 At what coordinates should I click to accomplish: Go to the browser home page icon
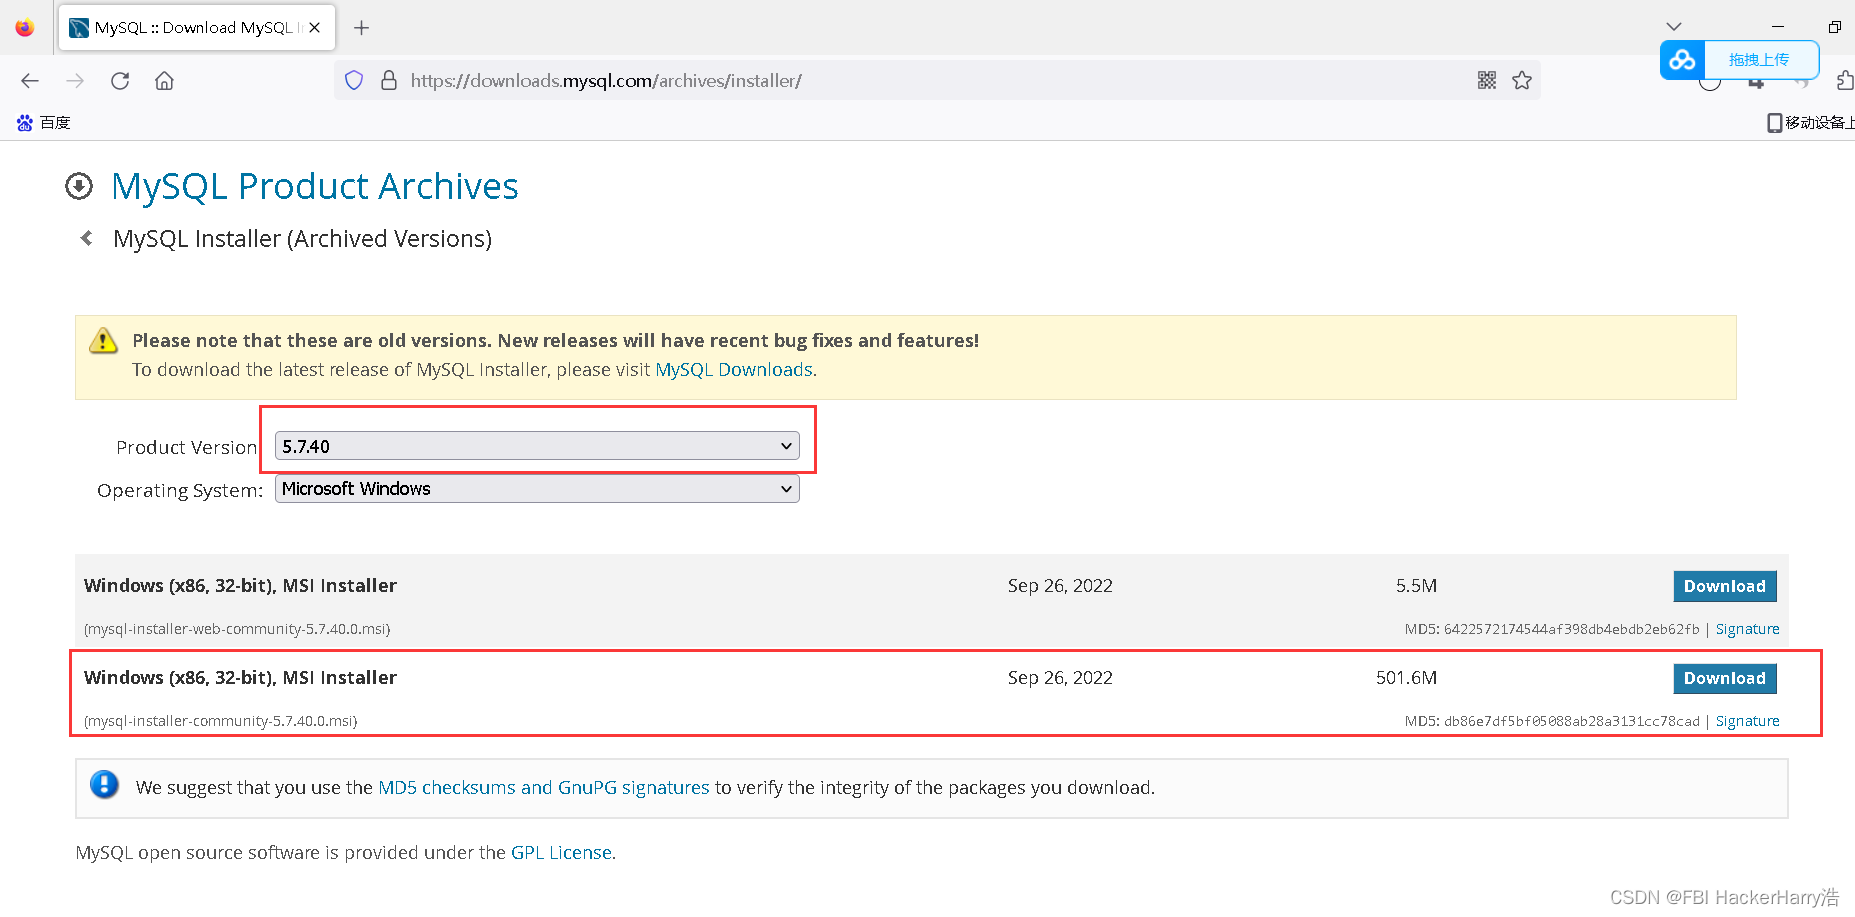[x=164, y=81]
